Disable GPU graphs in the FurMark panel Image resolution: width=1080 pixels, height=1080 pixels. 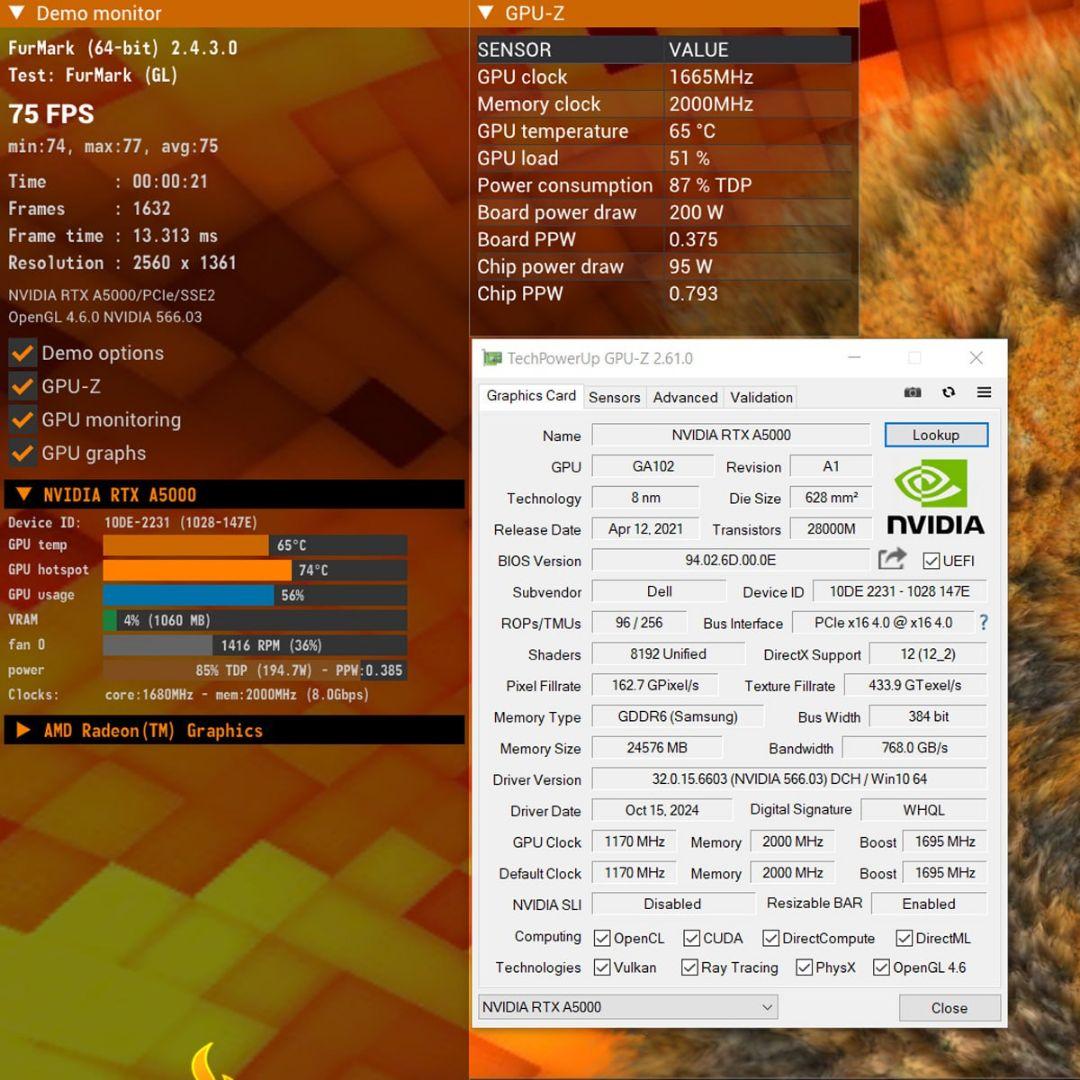(x=22, y=453)
